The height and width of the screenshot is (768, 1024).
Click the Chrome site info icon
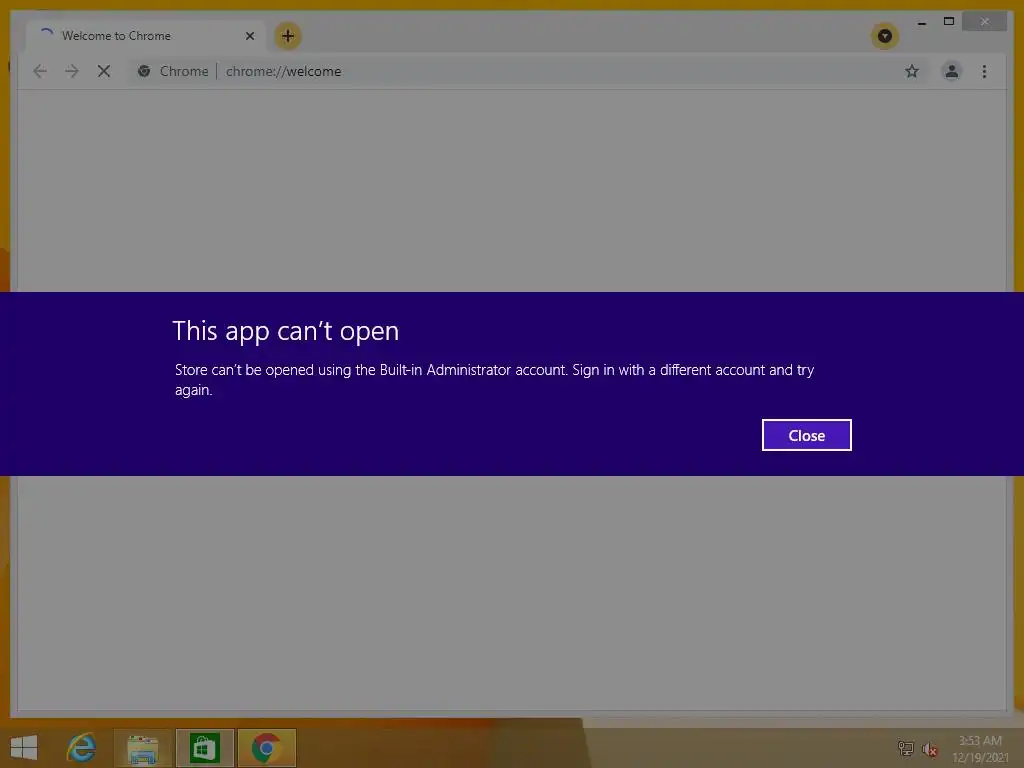pos(144,71)
